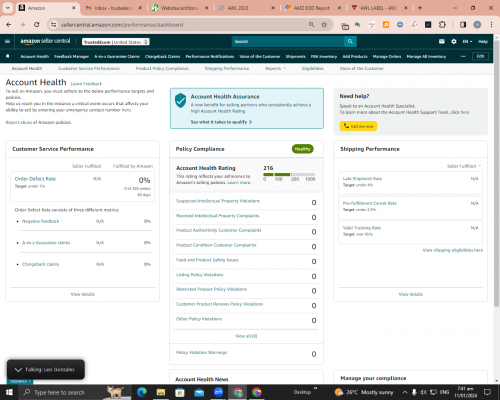Image resolution: width=500 pixels, height=400 pixels.
Task: Bookmark this page with the star icon
Action: [324, 25]
